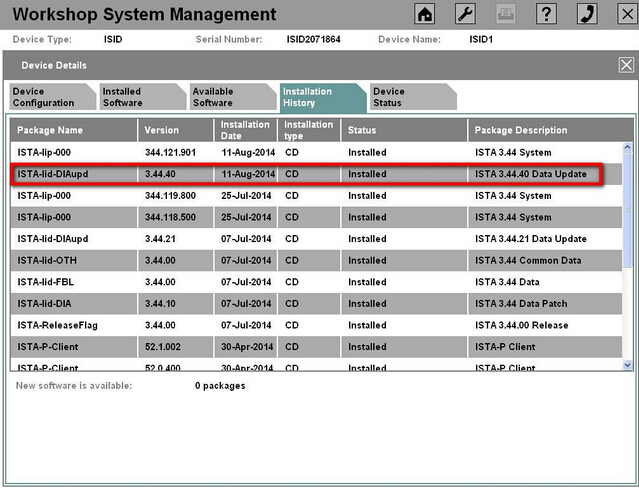Viewport: 639px width, 488px height.
Task: Open help with the question mark icon
Action: pyautogui.click(x=546, y=14)
